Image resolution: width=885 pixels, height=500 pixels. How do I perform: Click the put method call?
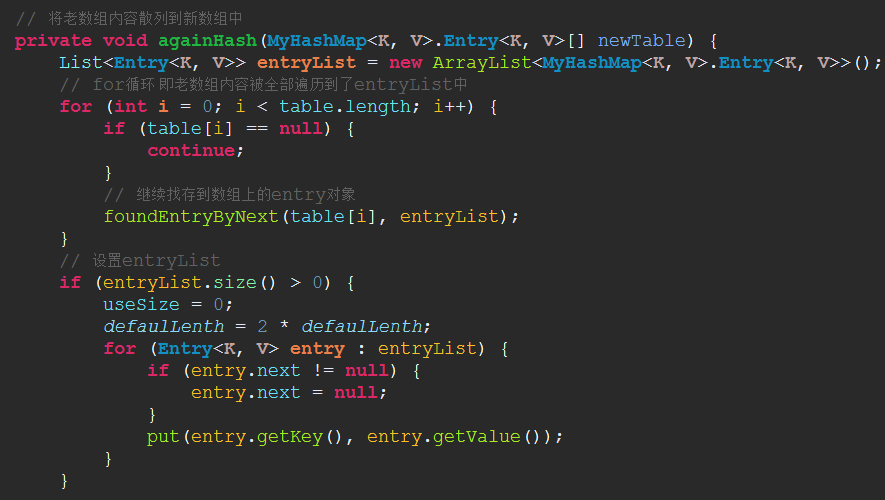coord(163,437)
